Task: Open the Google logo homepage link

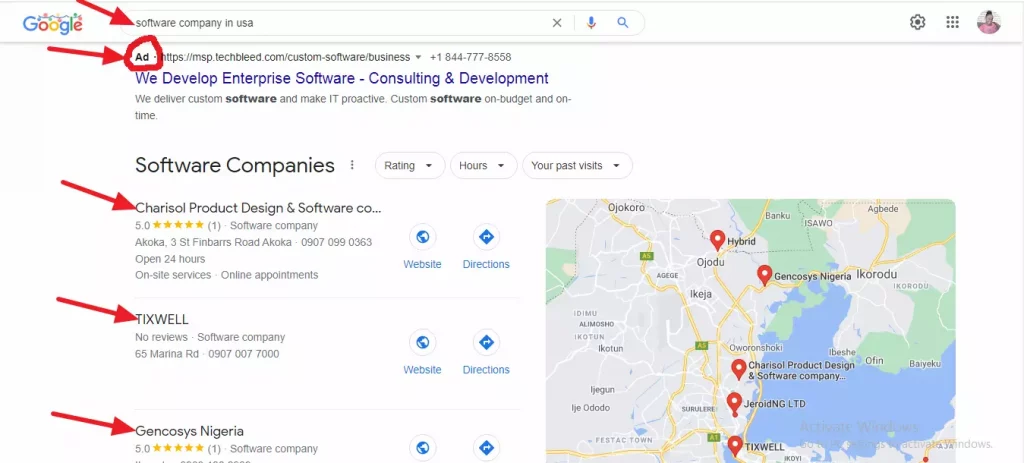Action: [x=52, y=24]
